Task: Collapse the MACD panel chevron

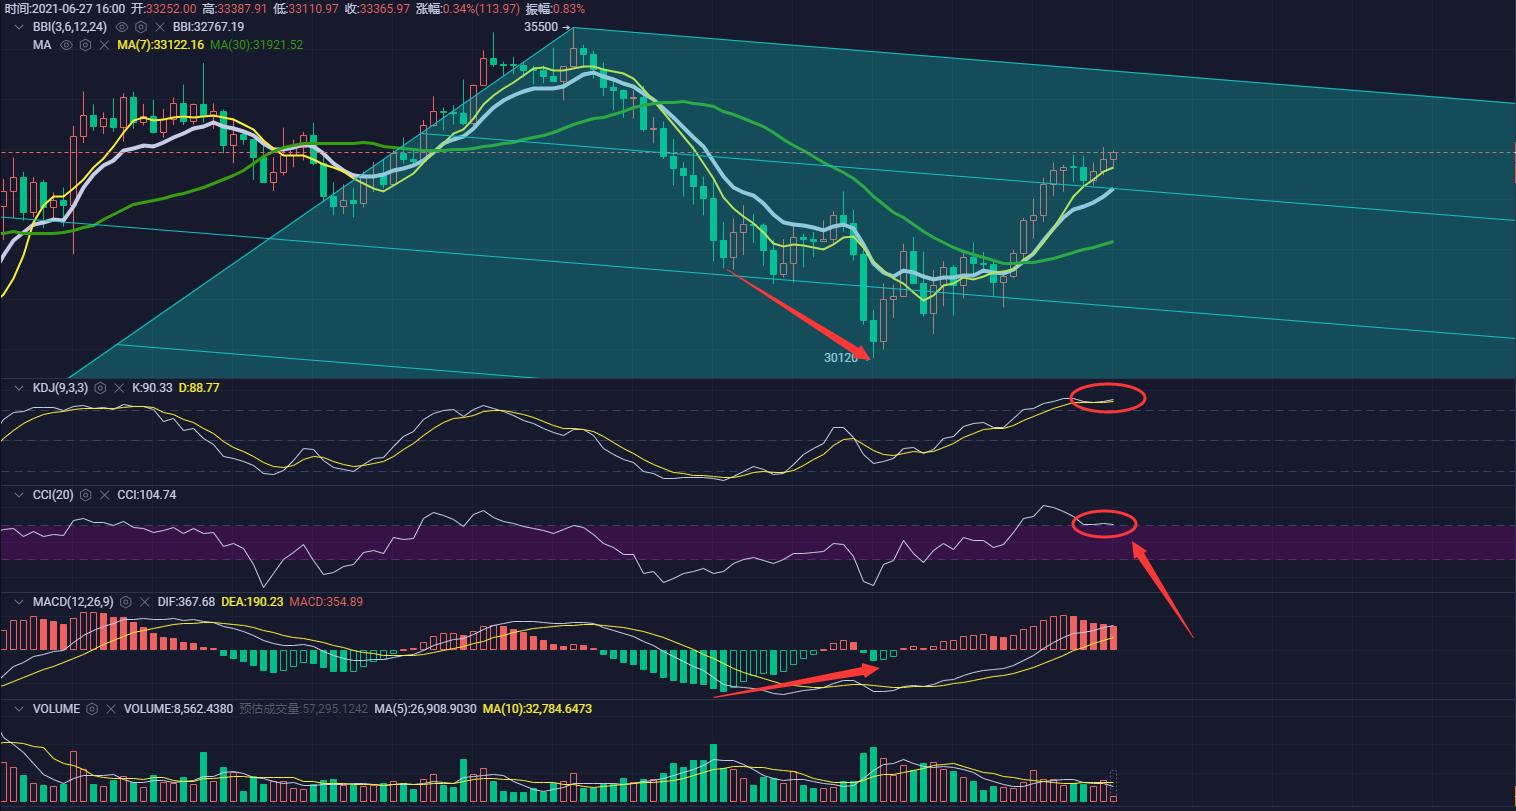Action: 19,602
